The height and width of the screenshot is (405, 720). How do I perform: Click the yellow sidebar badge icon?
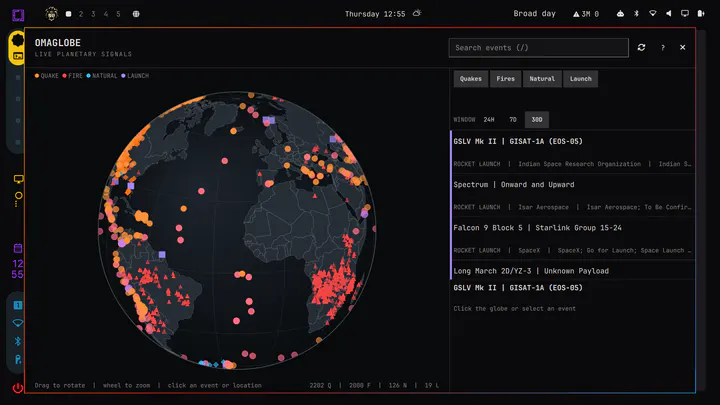(x=17, y=40)
